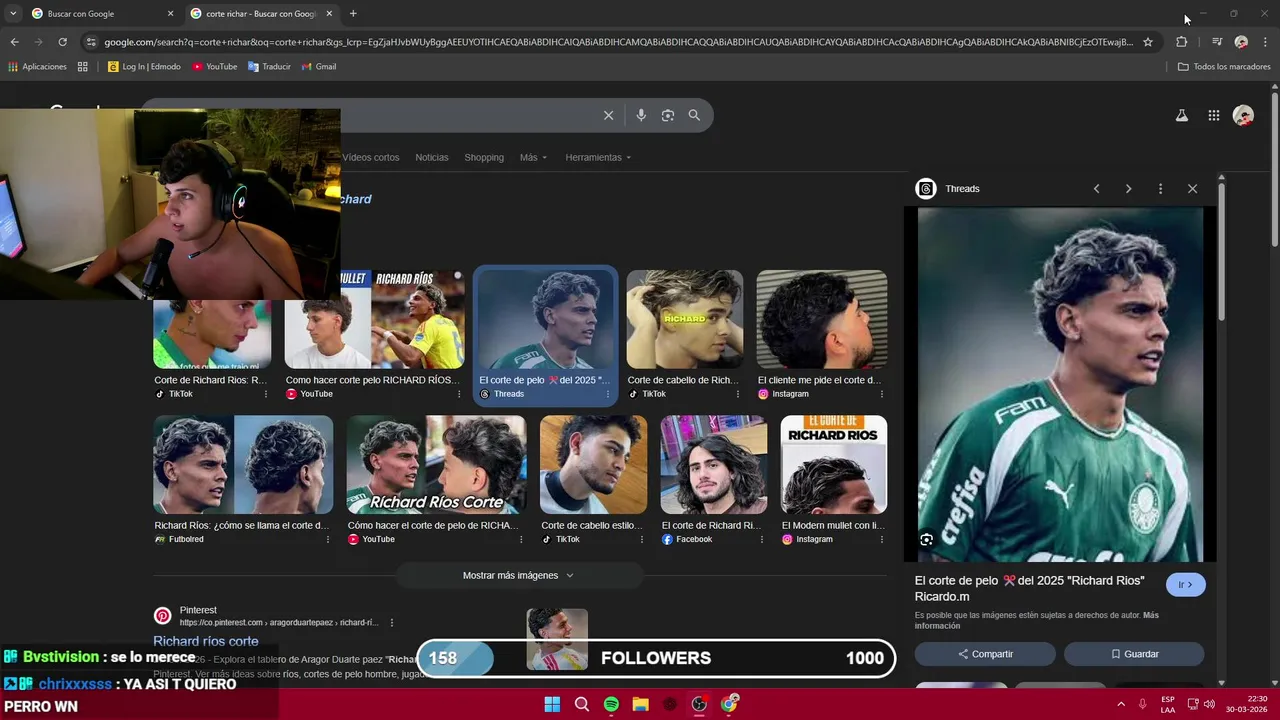
Task: Open Google account avatar in page
Action: click(x=1243, y=115)
